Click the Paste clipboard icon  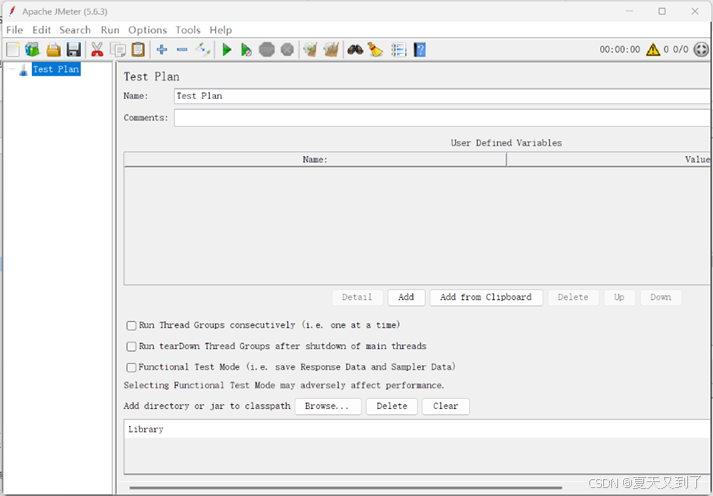138,50
